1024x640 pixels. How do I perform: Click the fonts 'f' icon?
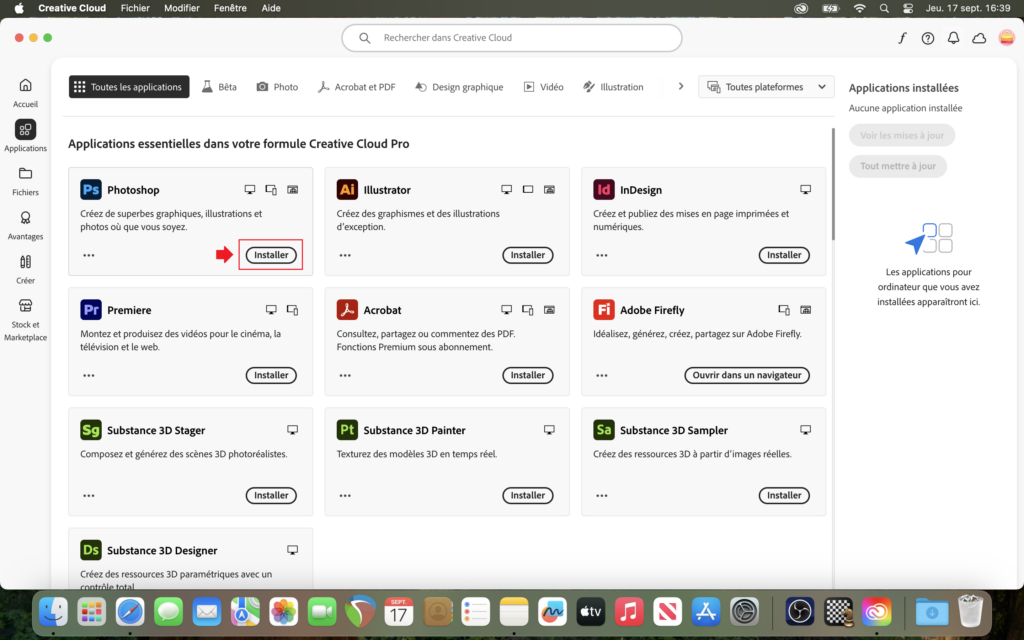coord(902,38)
